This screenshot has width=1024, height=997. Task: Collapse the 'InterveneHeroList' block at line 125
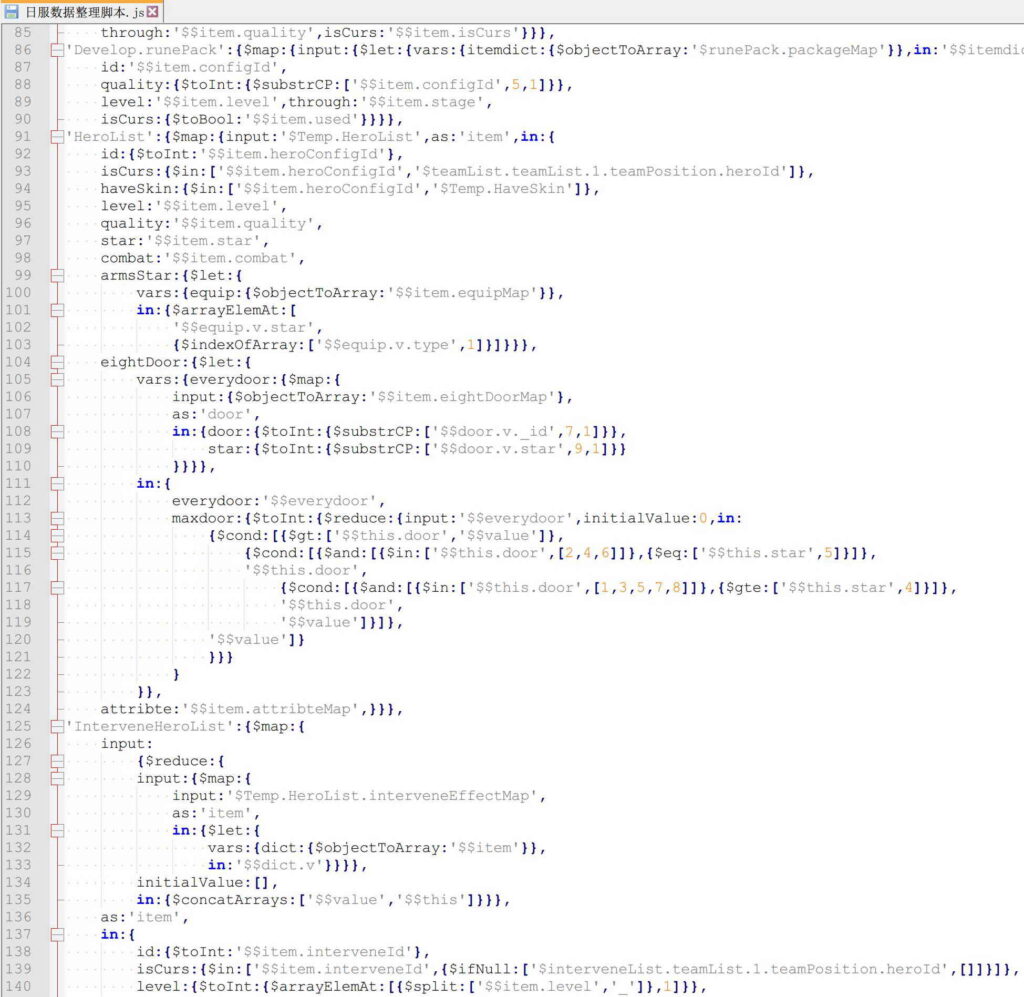pos(56,726)
